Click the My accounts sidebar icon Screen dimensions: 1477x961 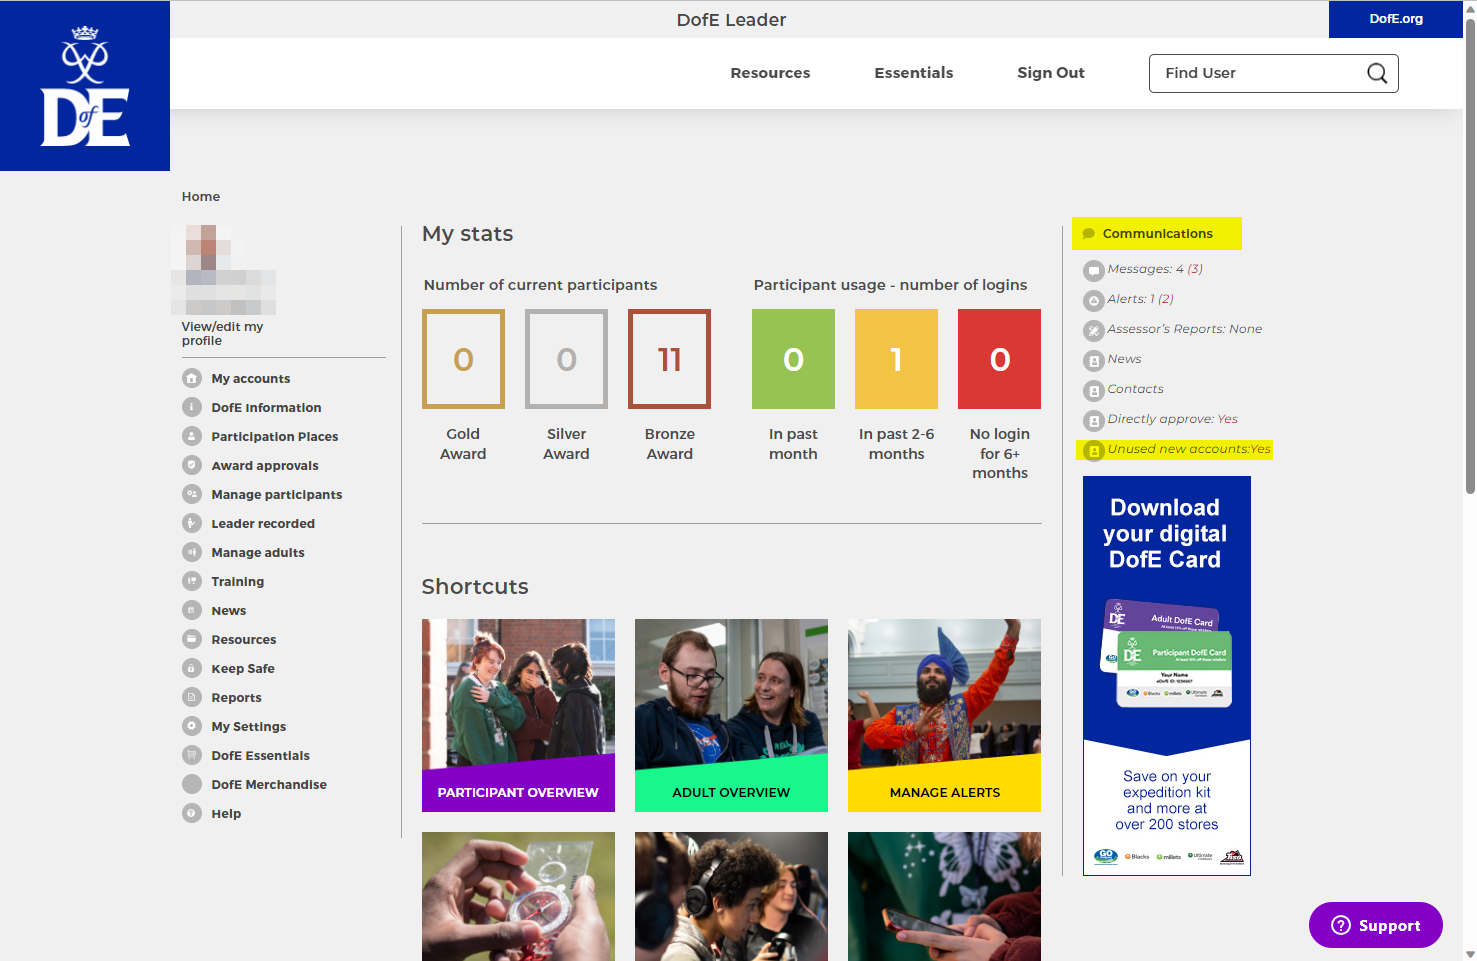click(192, 378)
